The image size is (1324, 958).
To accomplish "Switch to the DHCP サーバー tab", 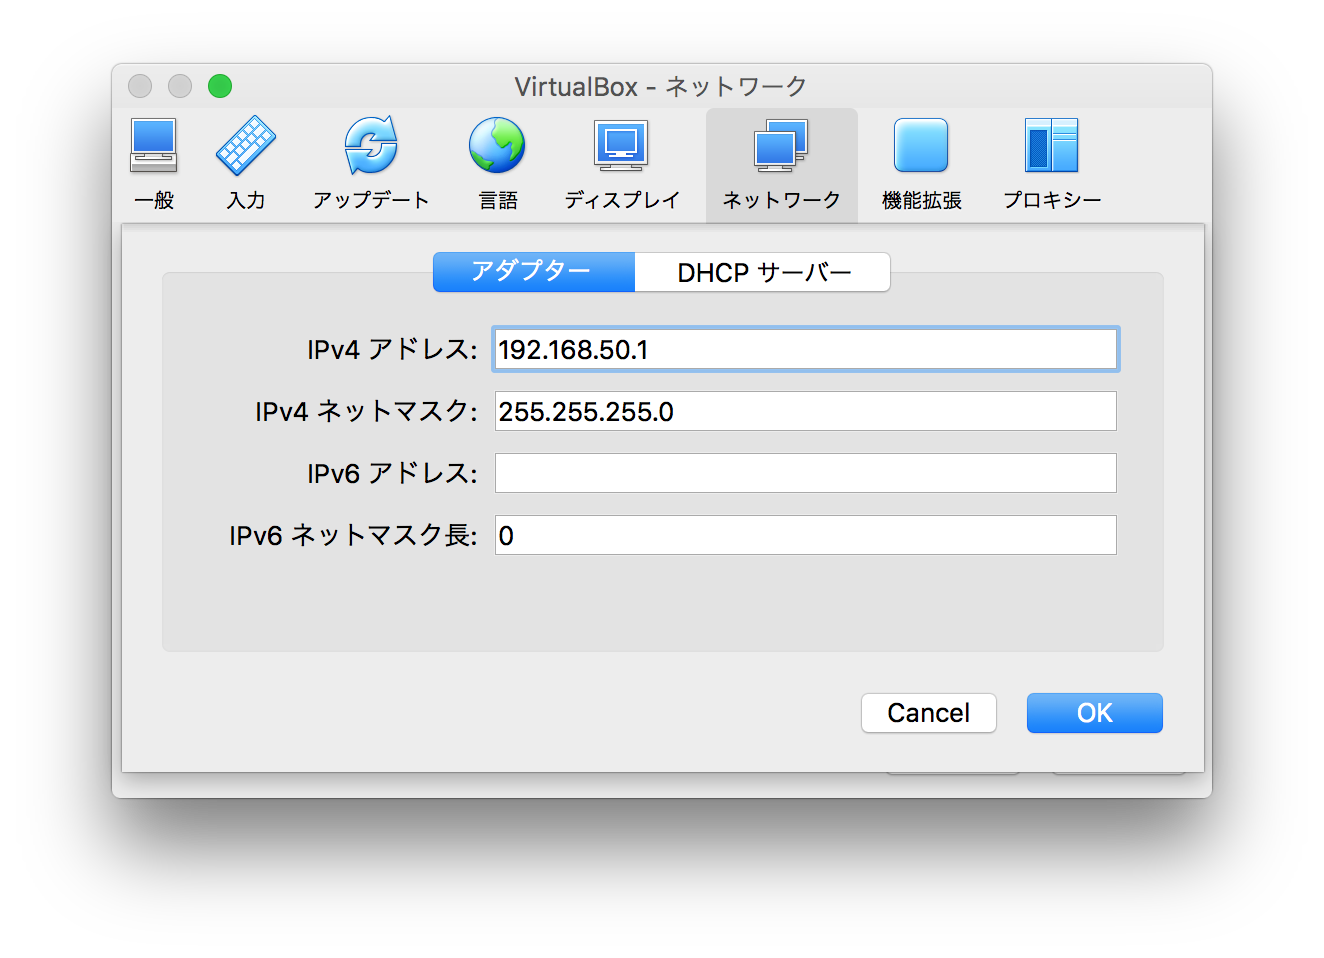I will pos(763,272).
